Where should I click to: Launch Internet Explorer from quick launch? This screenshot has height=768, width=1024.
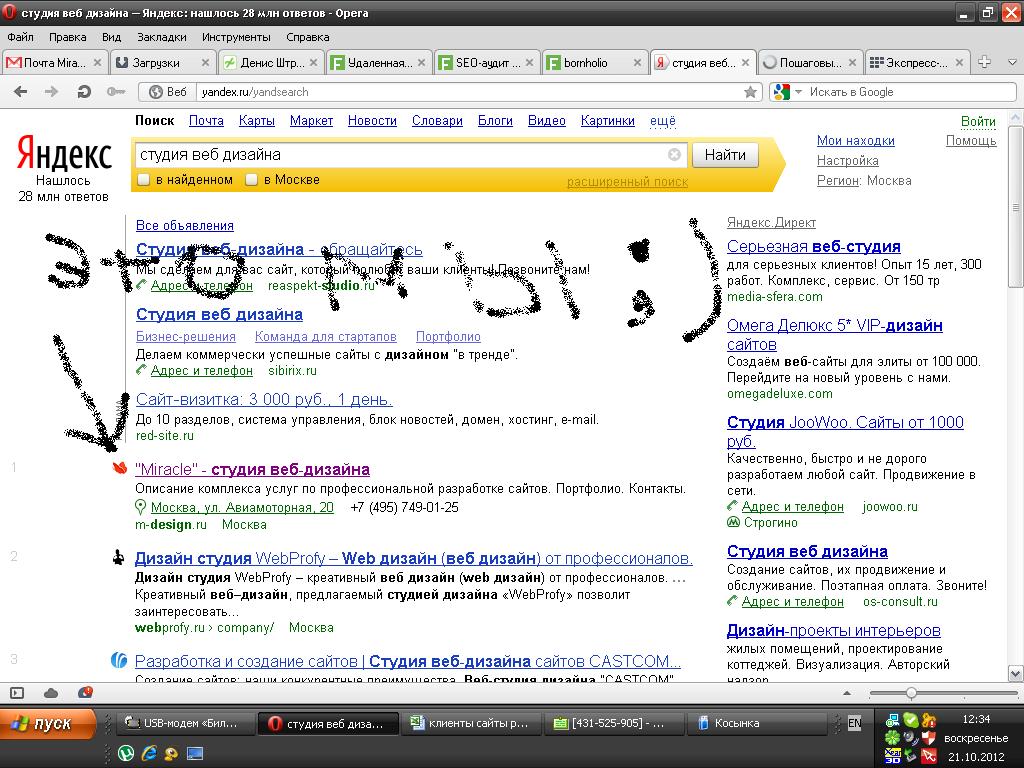pos(150,754)
